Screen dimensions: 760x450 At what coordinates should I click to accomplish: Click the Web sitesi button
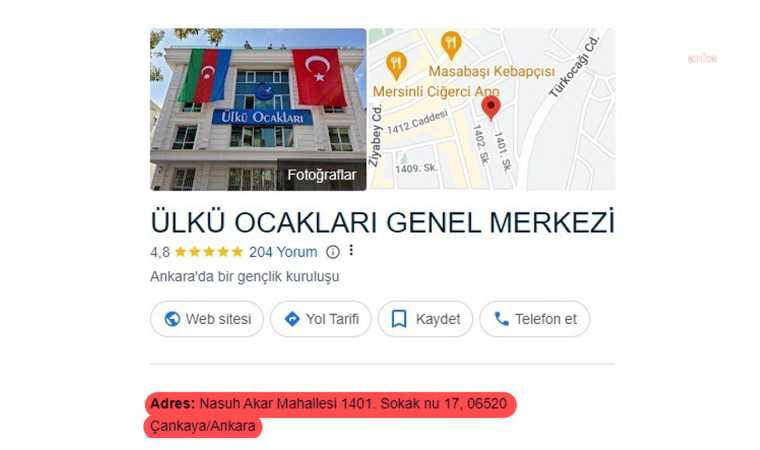[x=207, y=319]
